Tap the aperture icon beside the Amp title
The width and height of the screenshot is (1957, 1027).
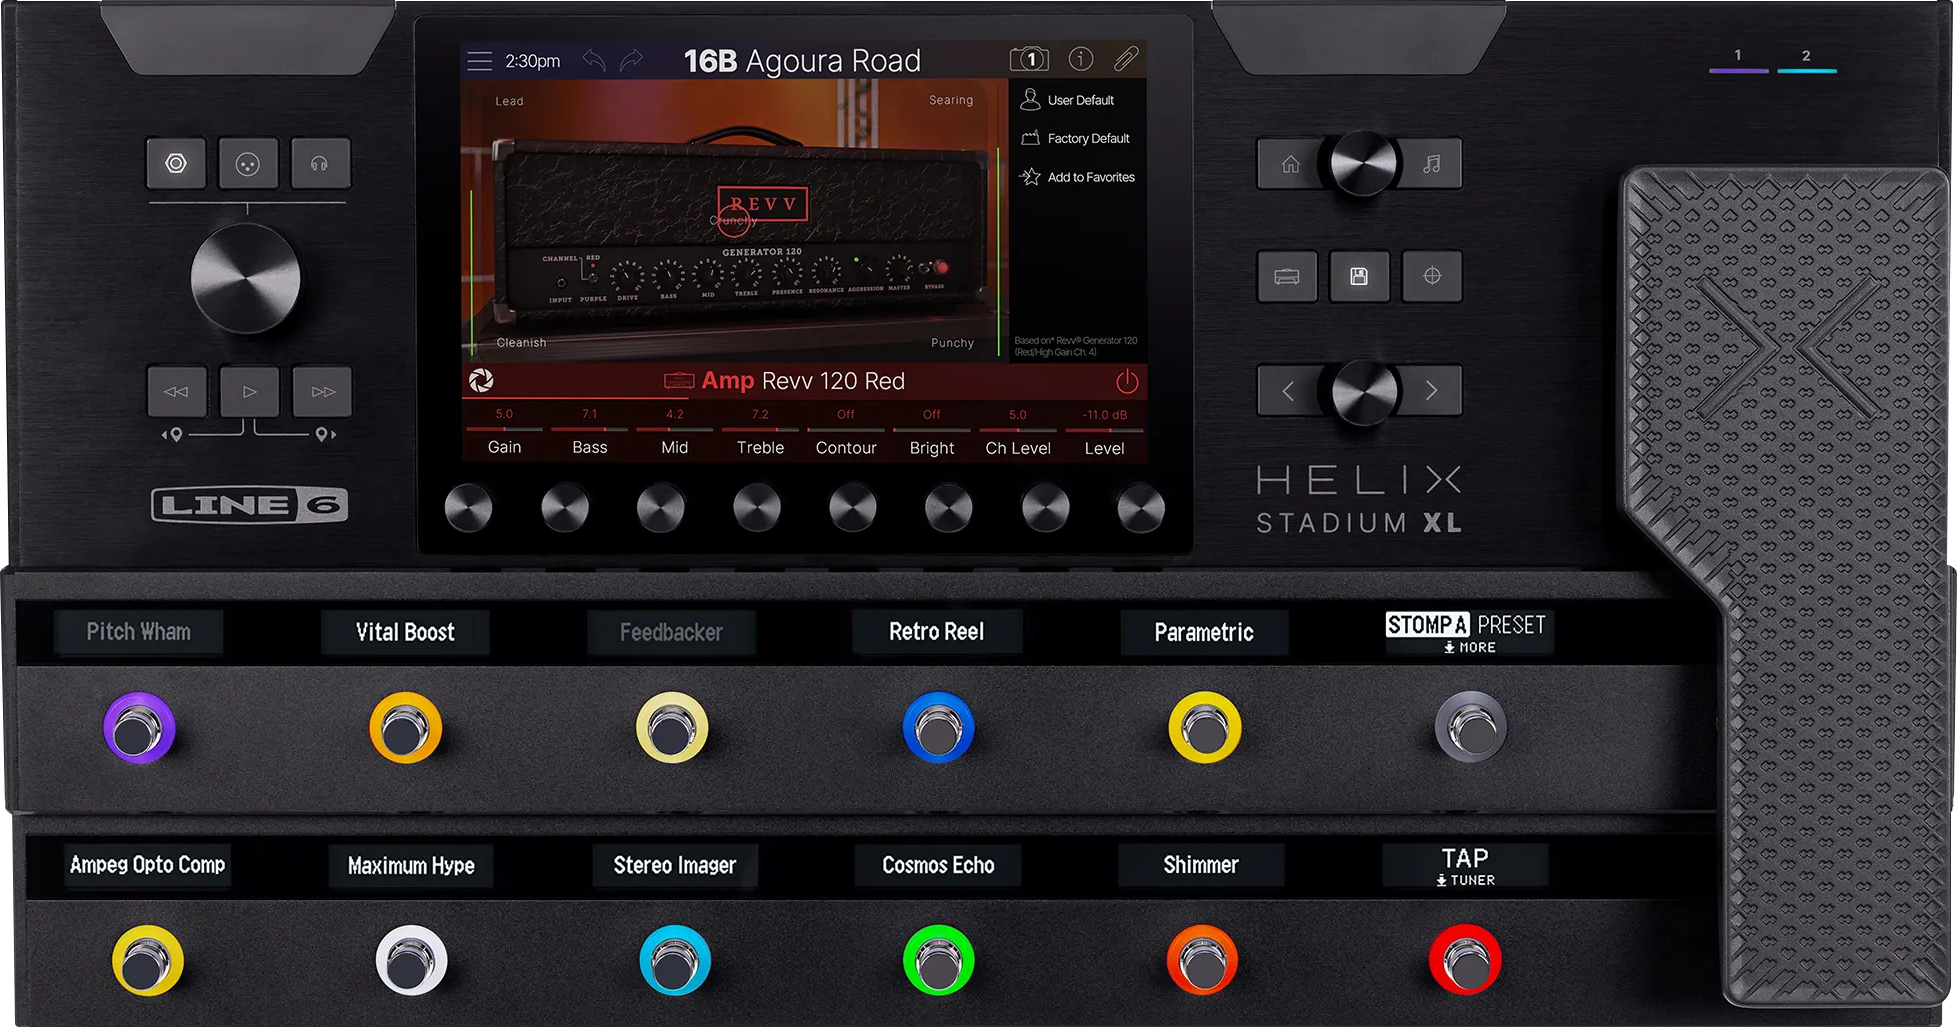pyautogui.click(x=481, y=380)
